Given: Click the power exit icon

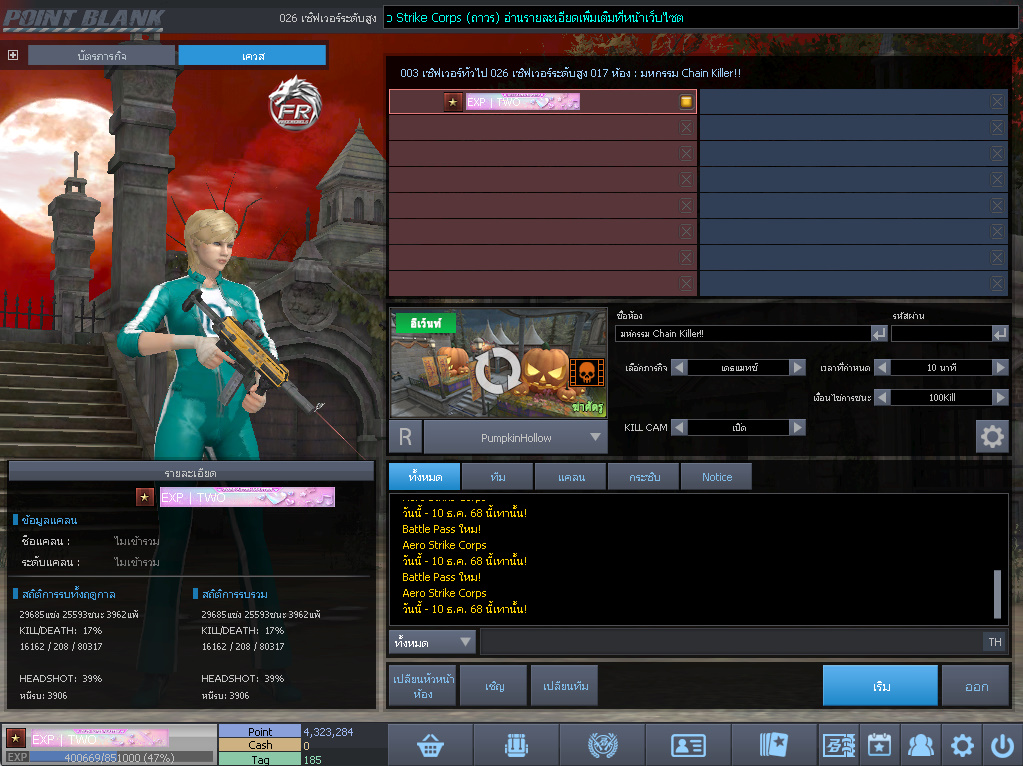Looking at the screenshot, I should click(1002, 745).
